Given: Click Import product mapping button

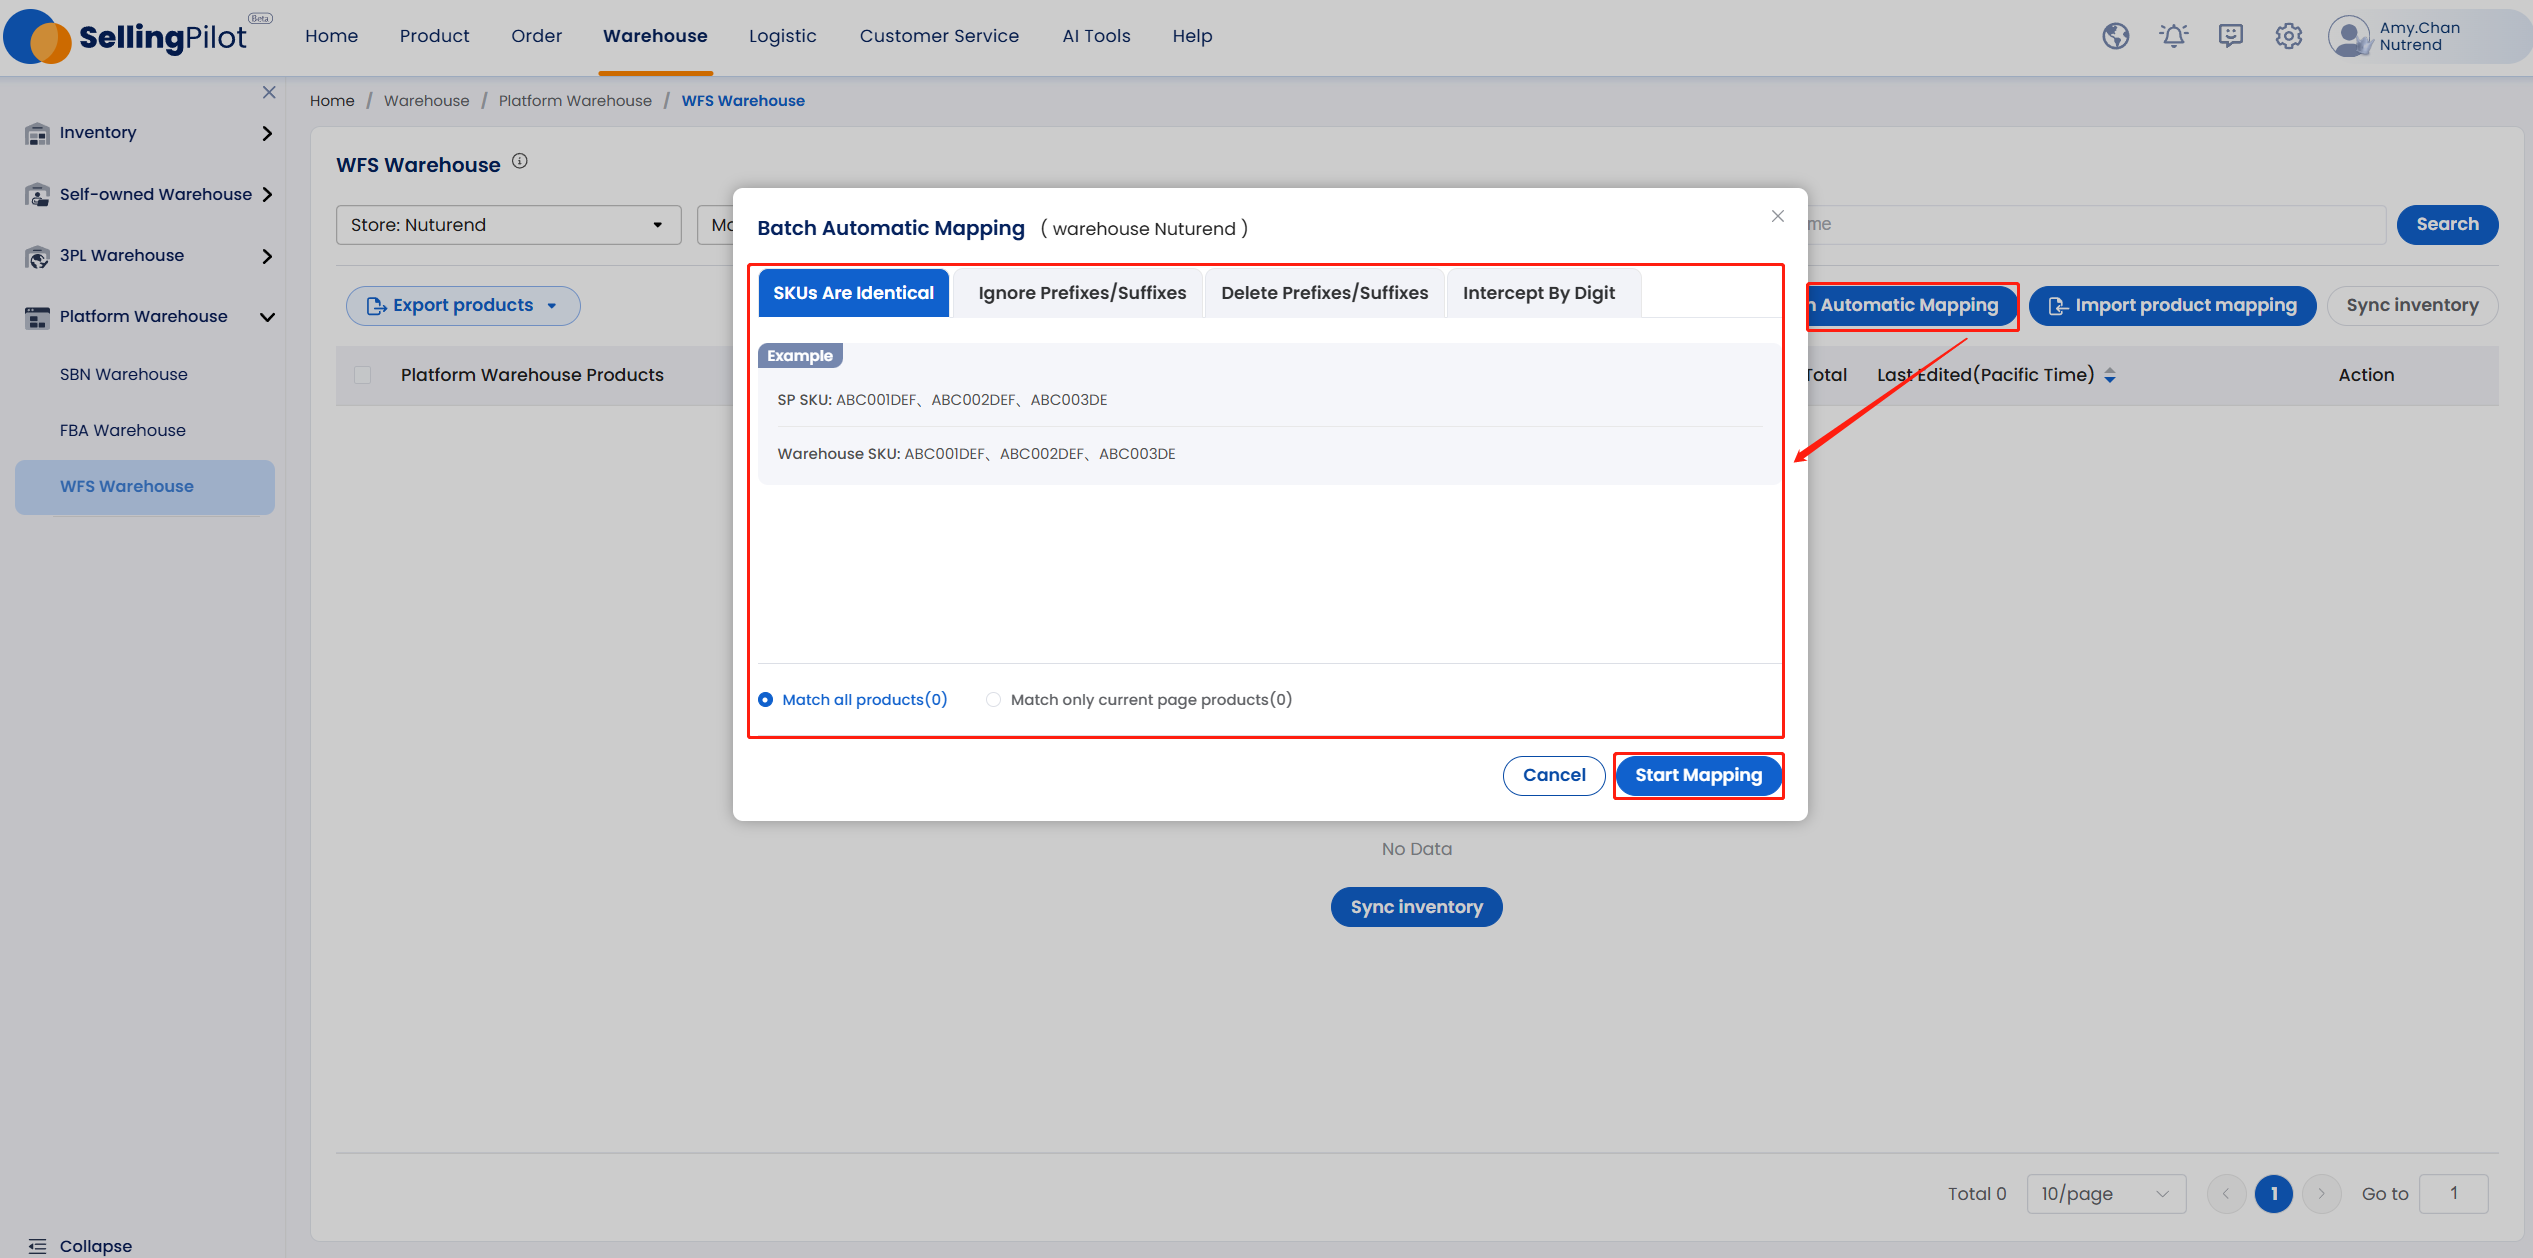Looking at the screenshot, I should [2172, 306].
